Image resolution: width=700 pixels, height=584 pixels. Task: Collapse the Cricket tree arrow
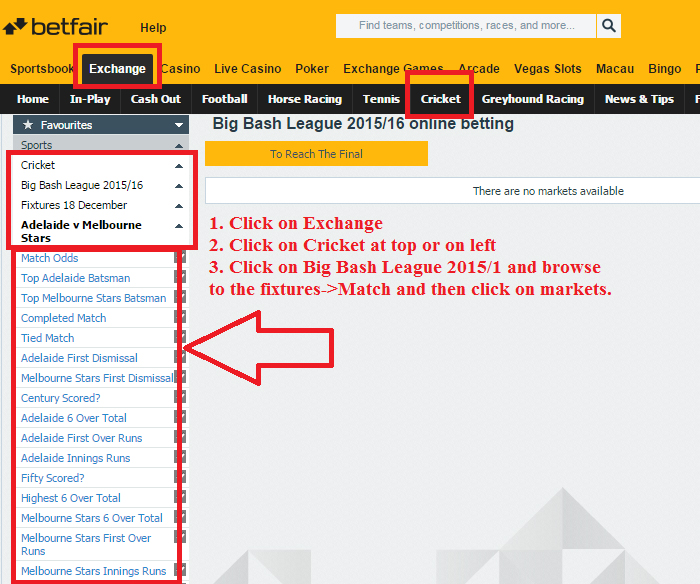coord(179,166)
